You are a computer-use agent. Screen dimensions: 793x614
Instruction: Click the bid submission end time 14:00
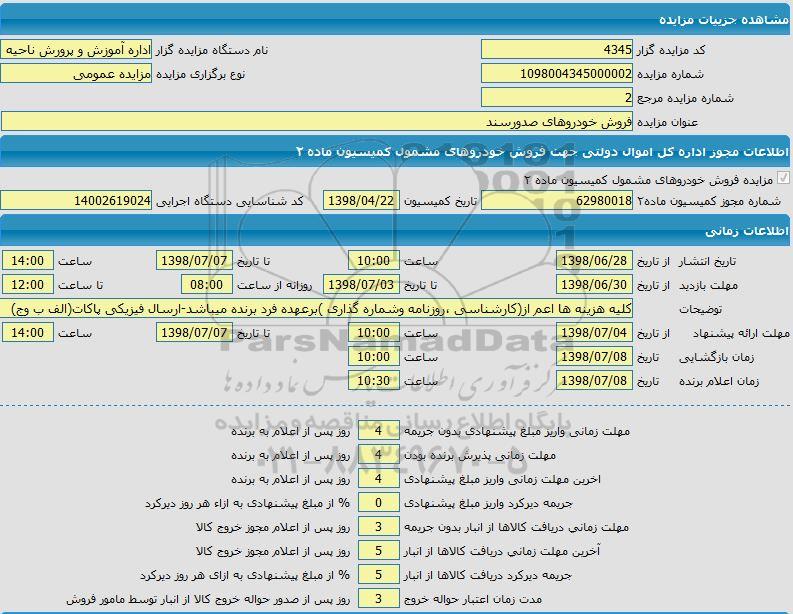[x=27, y=332]
